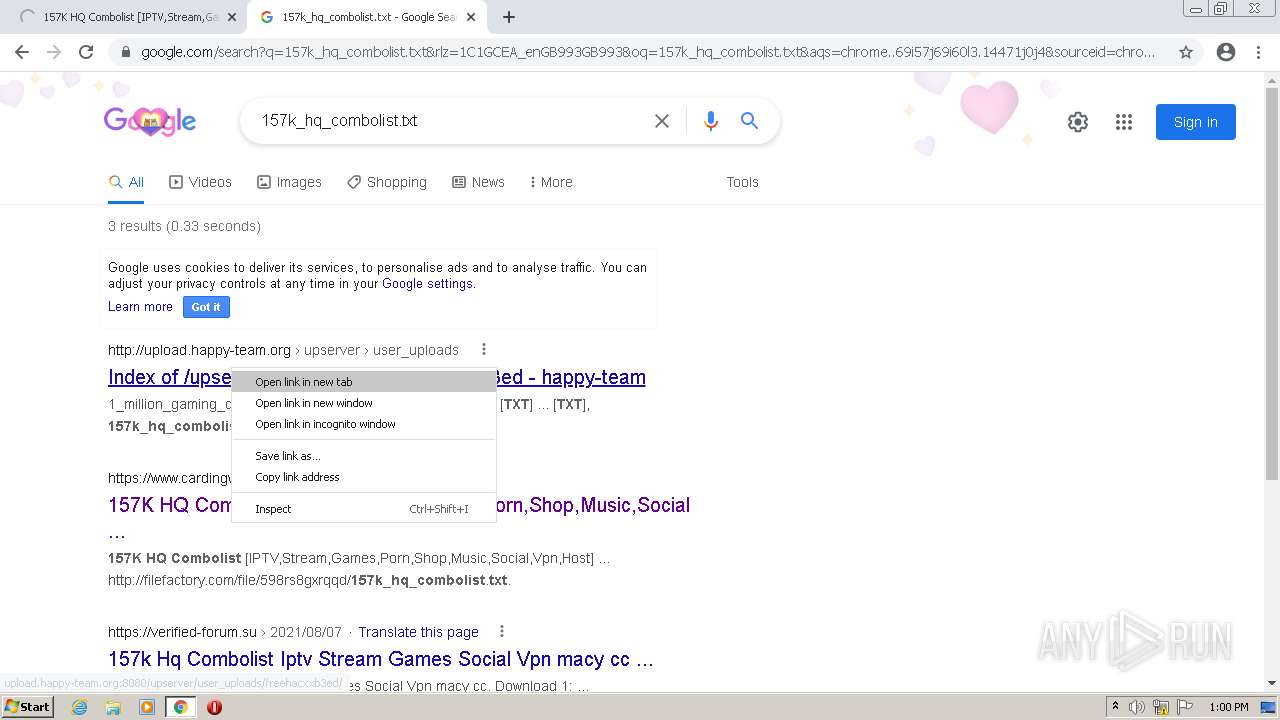This screenshot has width=1280, height=720.
Task: Open three-dot menu beside happy-team result
Action: [x=483, y=350]
